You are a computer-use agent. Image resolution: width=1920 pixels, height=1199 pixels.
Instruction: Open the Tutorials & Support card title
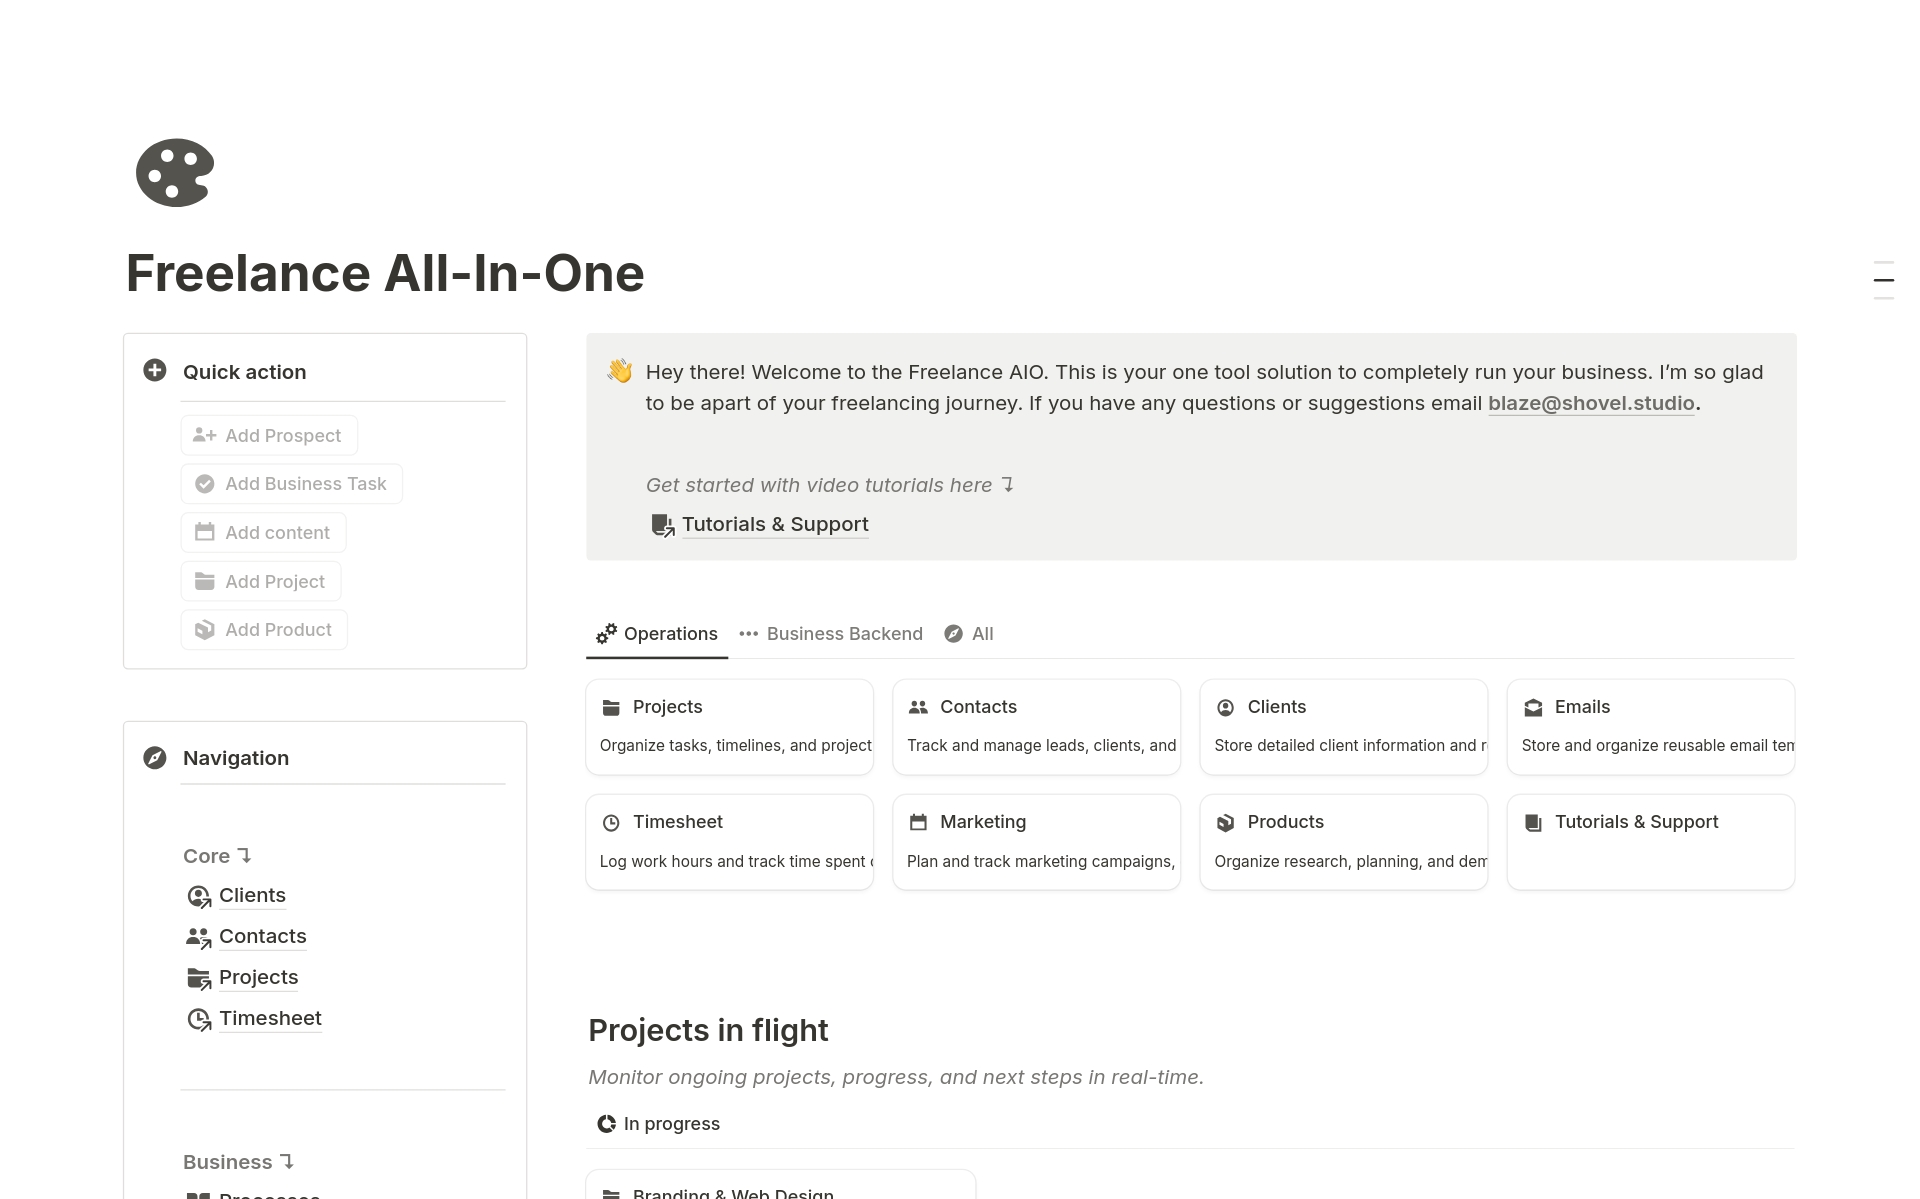pyautogui.click(x=1637, y=822)
